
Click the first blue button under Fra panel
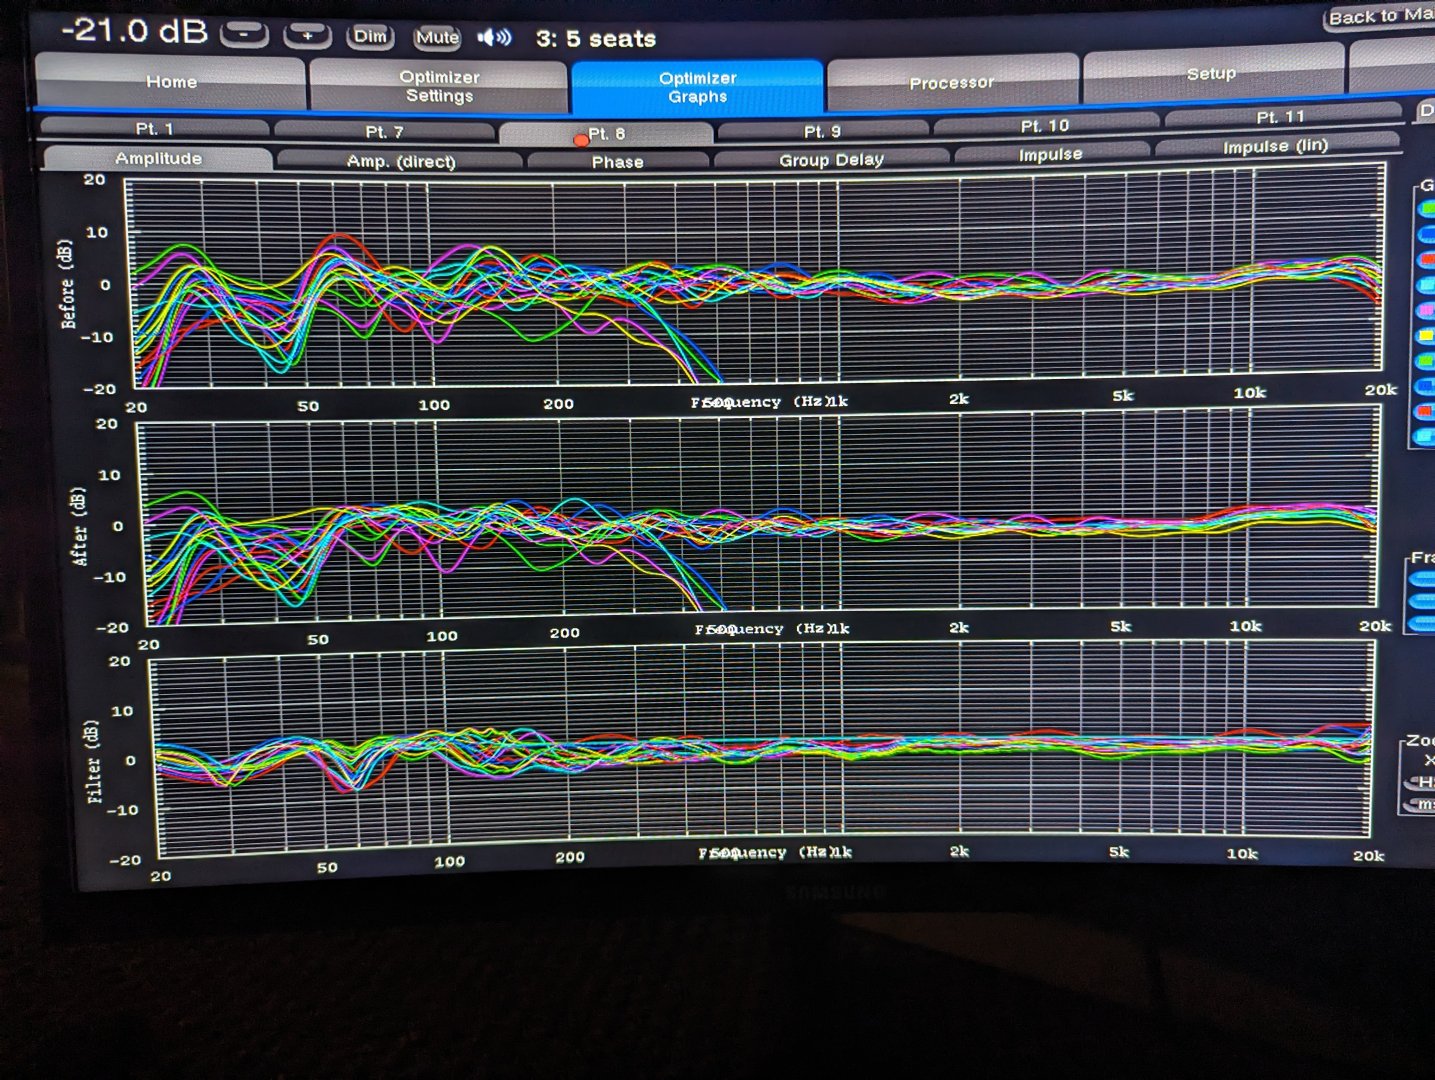click(x=1422, y=579)
